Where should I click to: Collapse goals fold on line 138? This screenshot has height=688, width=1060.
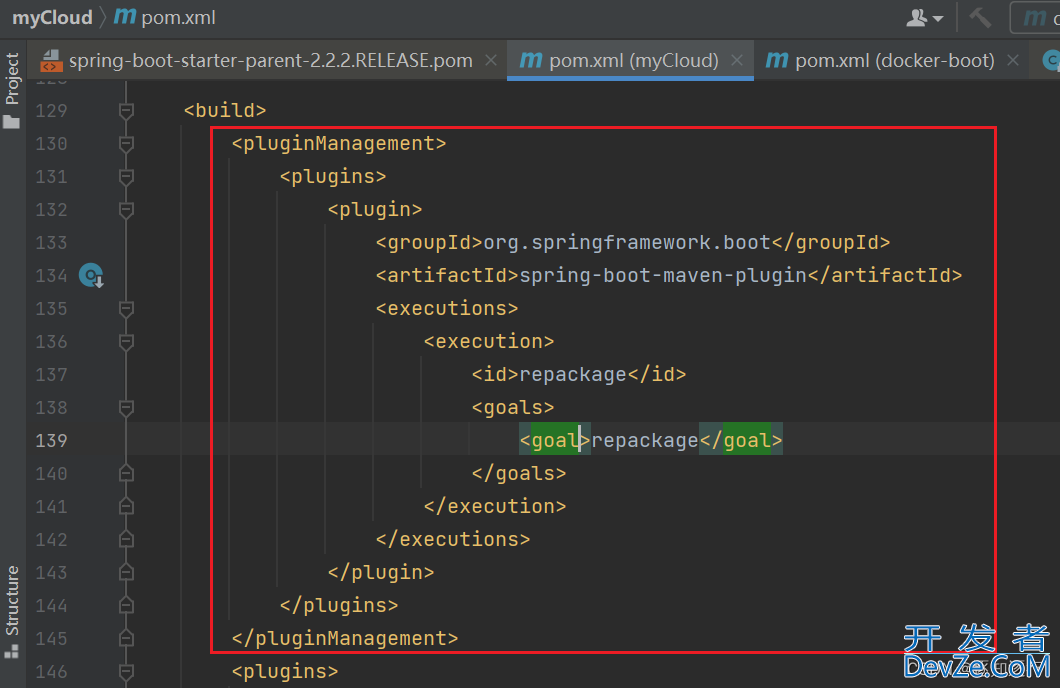click(x=126, y=408)
